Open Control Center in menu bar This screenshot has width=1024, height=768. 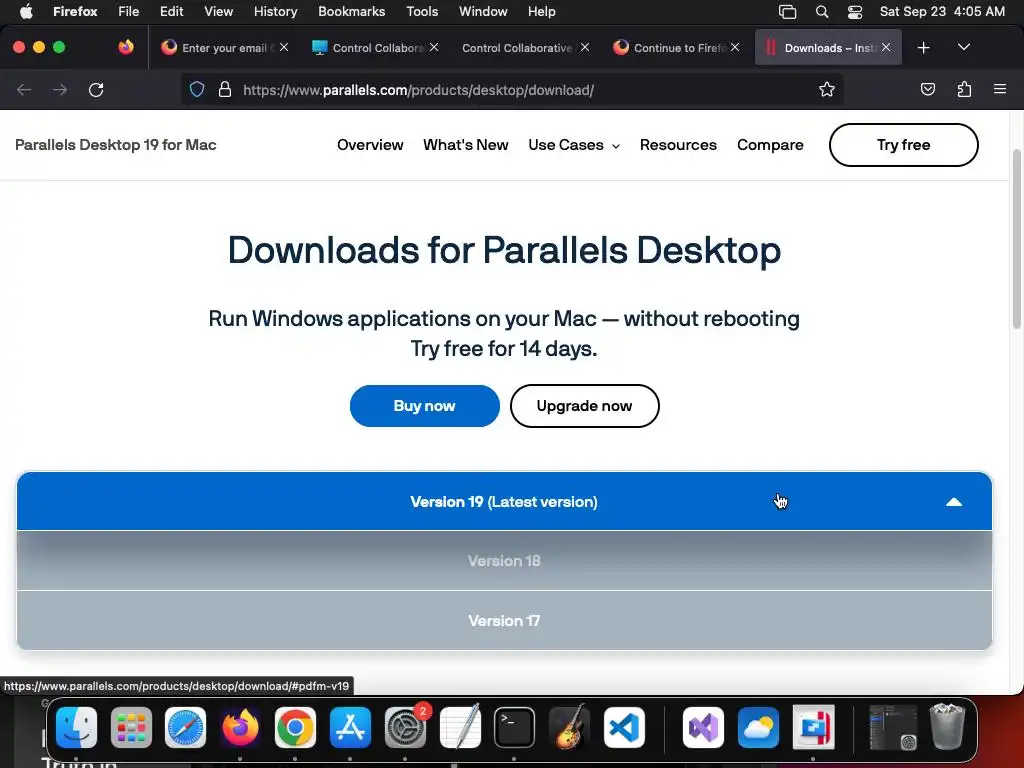pyautogui.click(x=855, y=11)
